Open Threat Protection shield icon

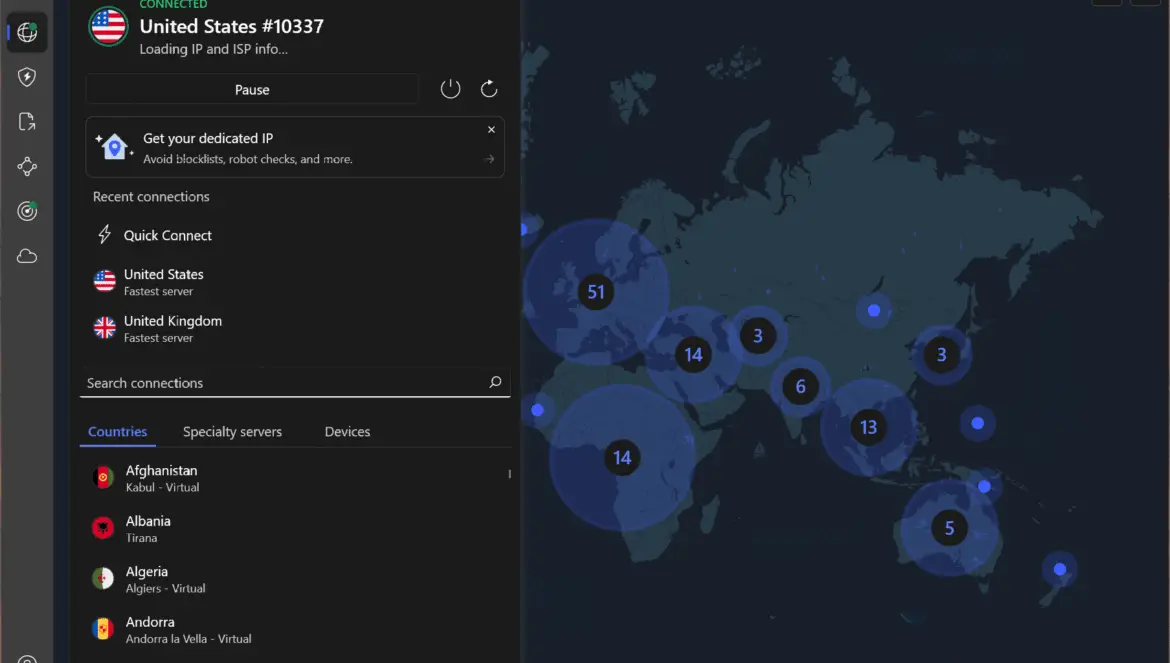tap(27, 77)
